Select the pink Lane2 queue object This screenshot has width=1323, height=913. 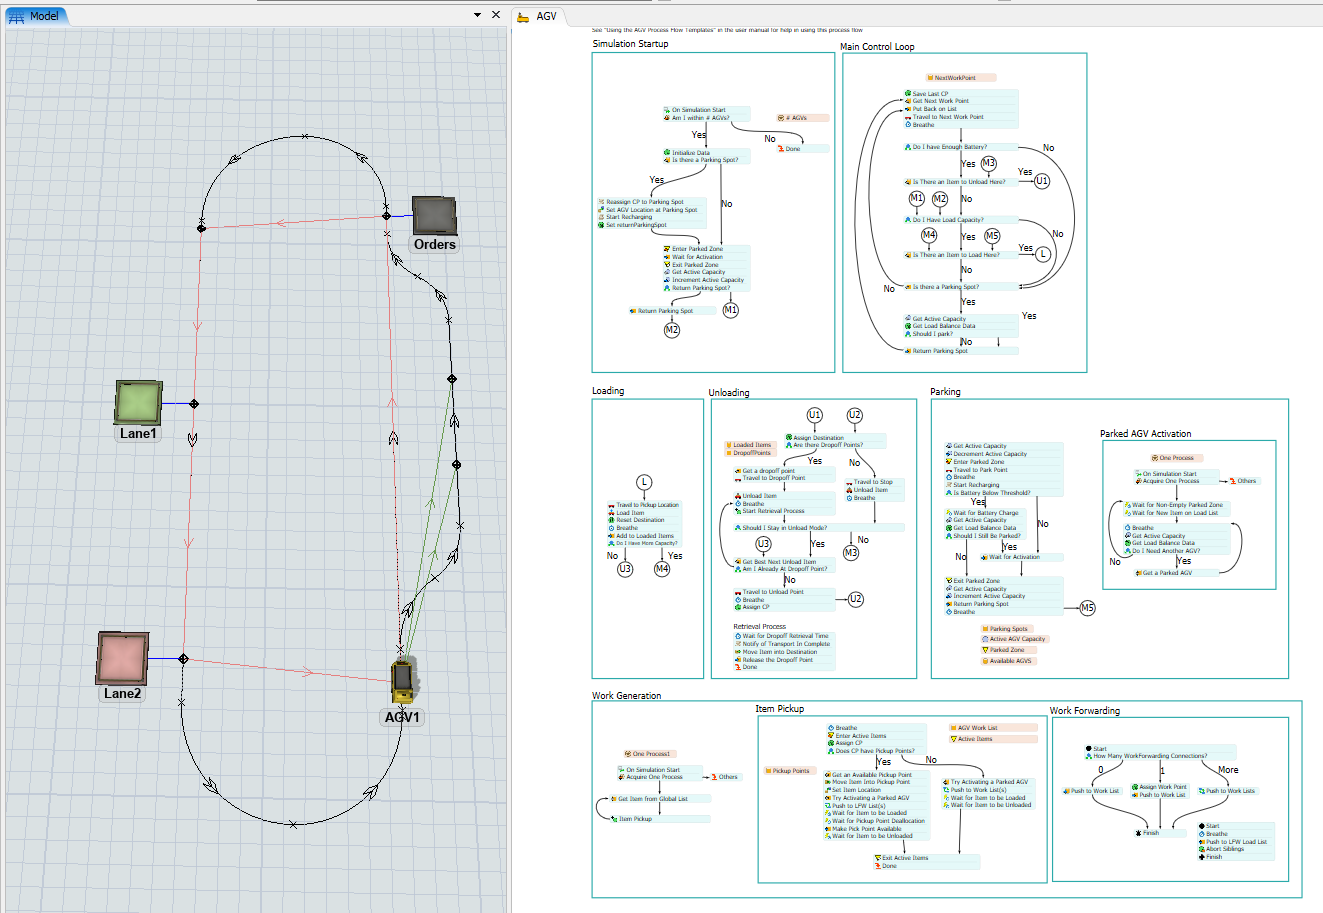(x=123, y=658)
